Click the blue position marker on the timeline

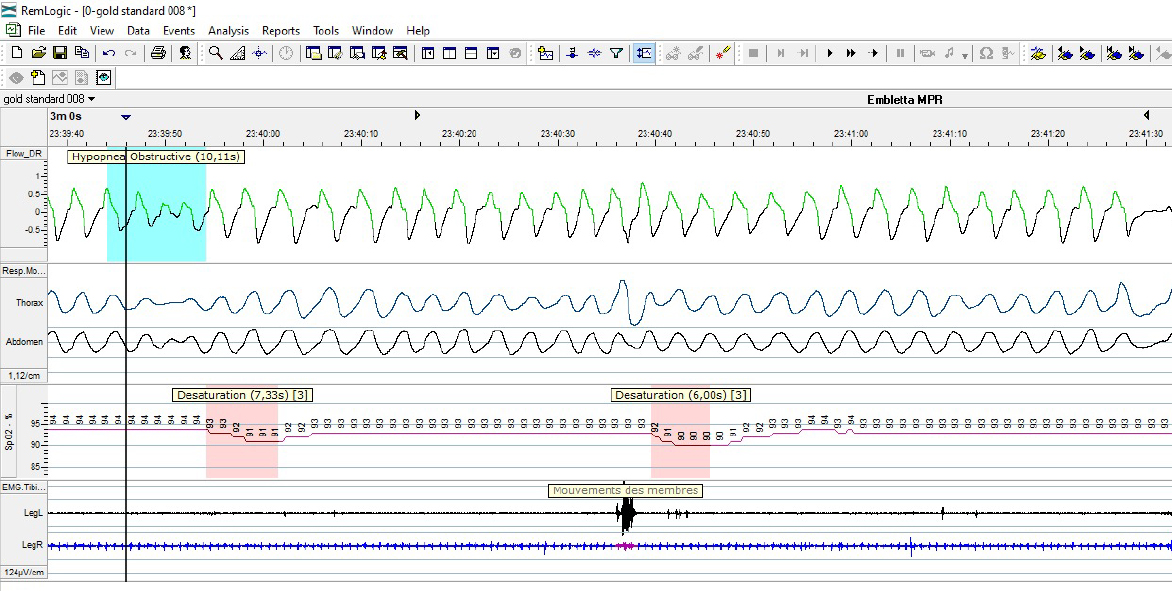(x=126, y=116)
